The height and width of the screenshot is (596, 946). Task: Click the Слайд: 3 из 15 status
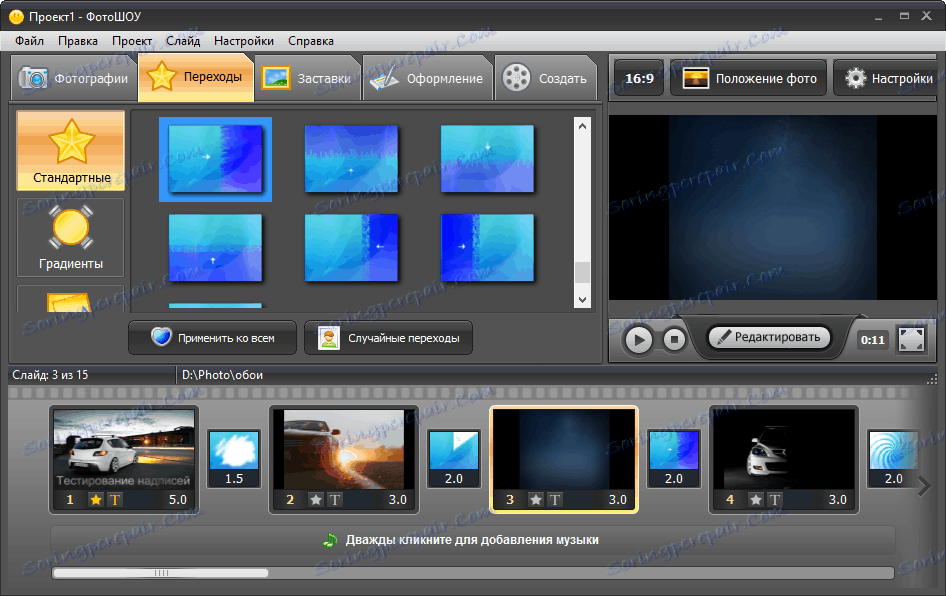50,375
